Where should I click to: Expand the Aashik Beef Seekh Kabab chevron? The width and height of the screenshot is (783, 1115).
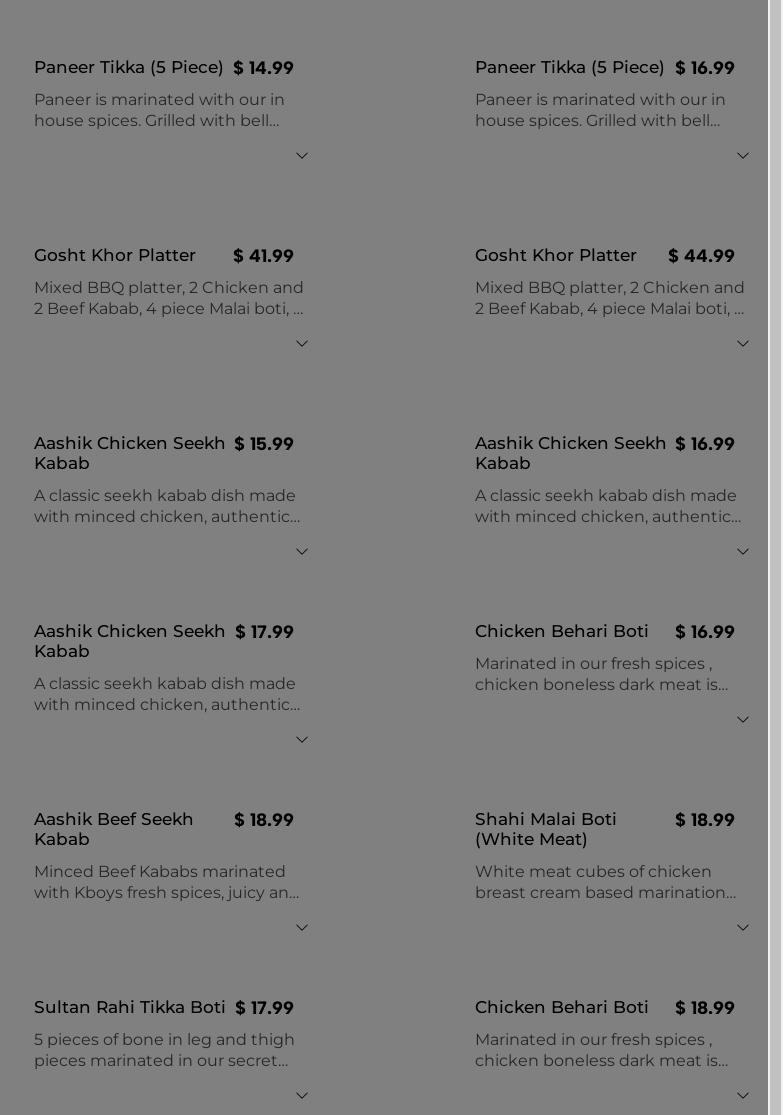[302, 928]
